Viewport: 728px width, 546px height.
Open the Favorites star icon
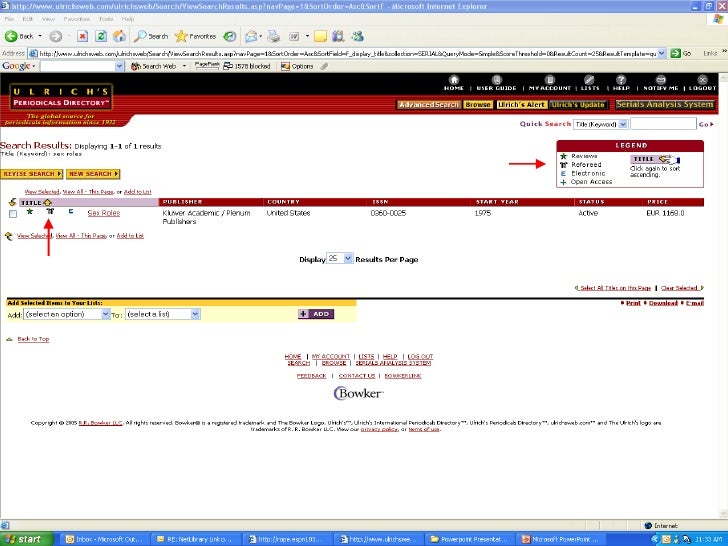pyautogui.click(x=181, y=36)
